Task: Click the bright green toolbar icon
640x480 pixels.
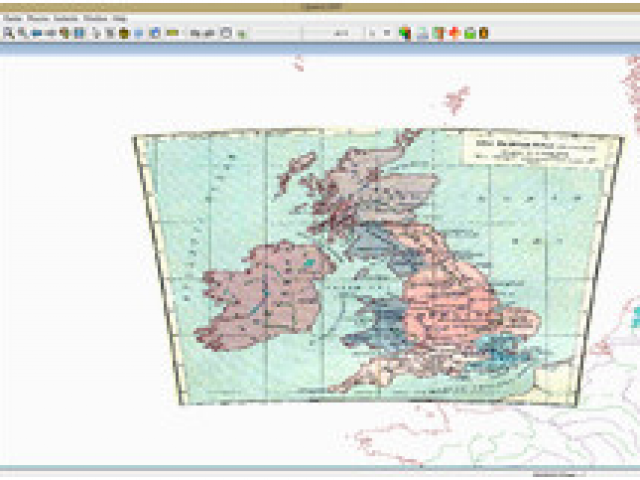Action: point(470,33)
